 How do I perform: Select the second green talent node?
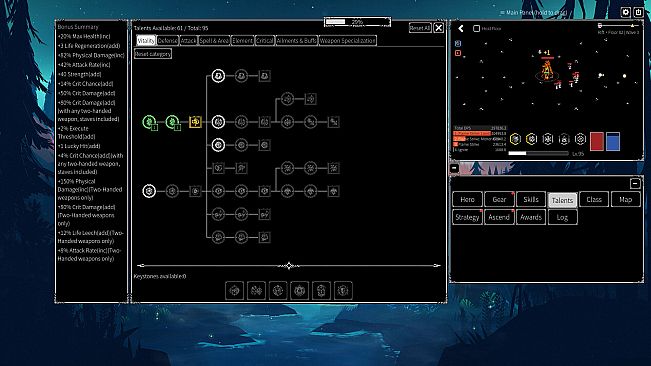point(172,122)
